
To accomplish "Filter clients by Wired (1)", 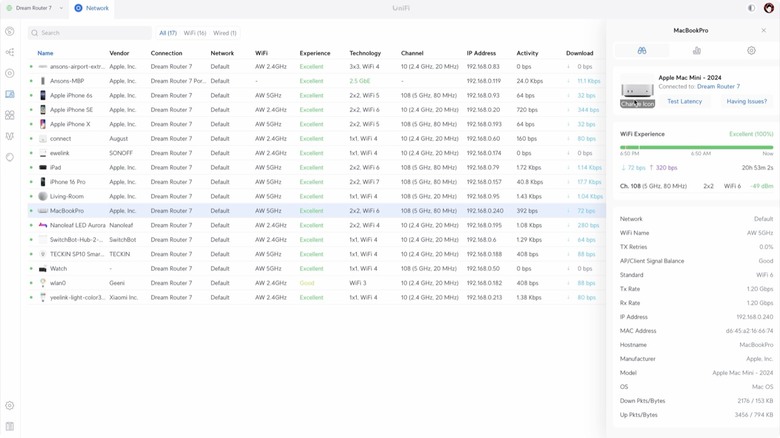I will 225,33.
